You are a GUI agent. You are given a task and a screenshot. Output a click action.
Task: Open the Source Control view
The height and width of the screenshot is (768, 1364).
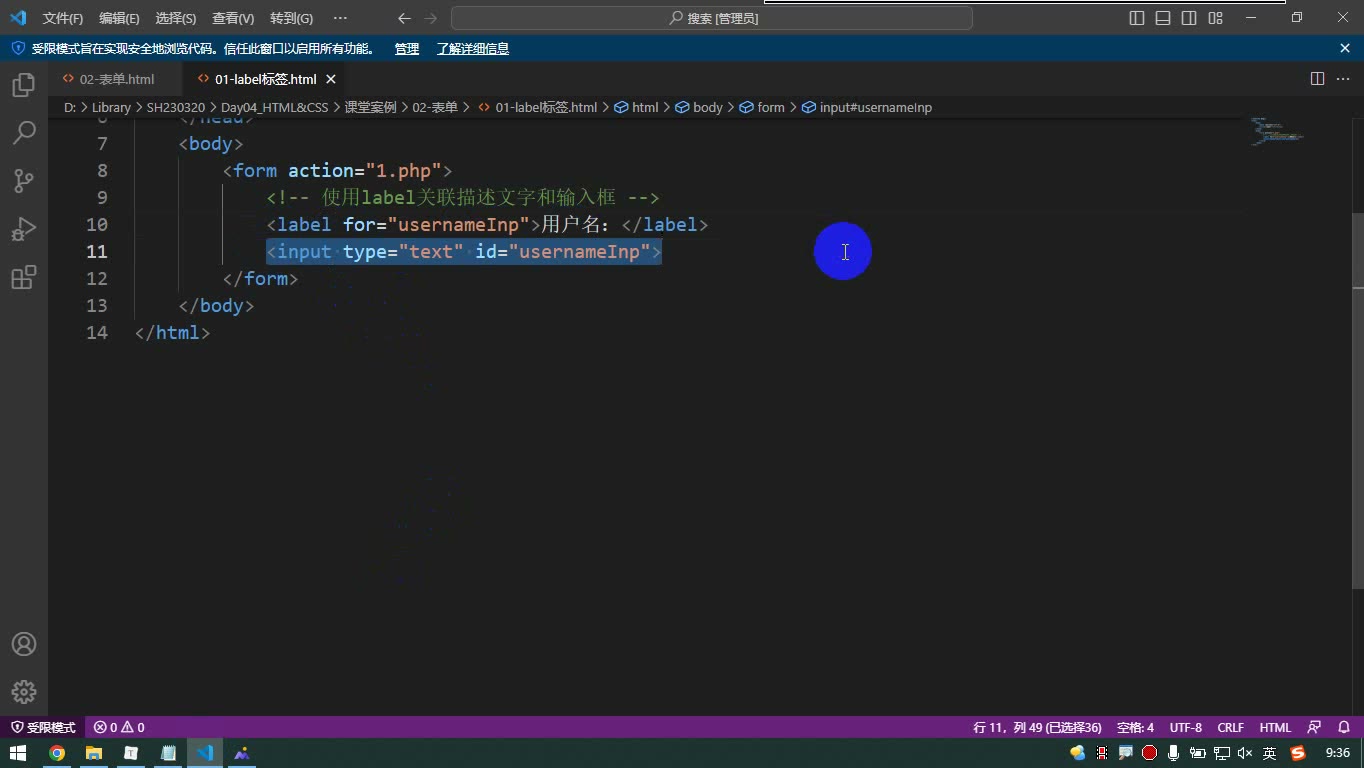(24, 181)
